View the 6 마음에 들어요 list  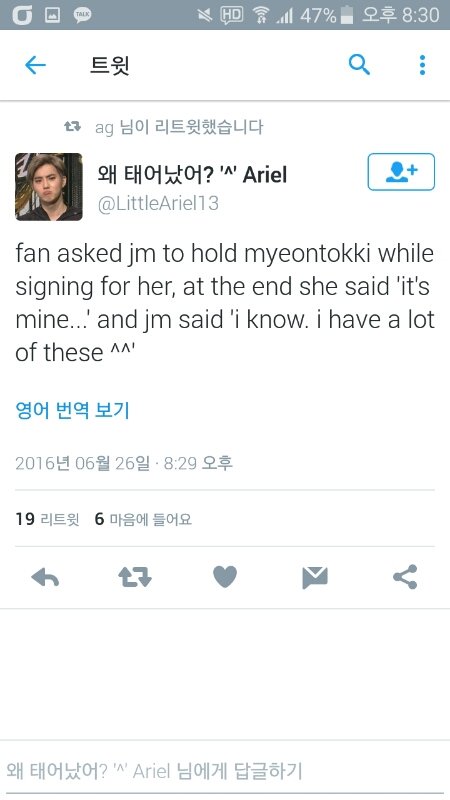(x=143, y=519)
